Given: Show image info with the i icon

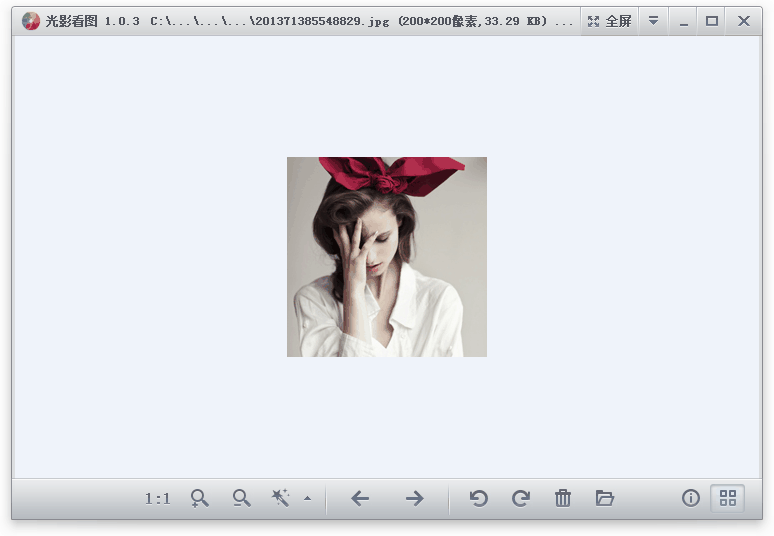Looking at the screenshot, I should click(x=691, y=498).
